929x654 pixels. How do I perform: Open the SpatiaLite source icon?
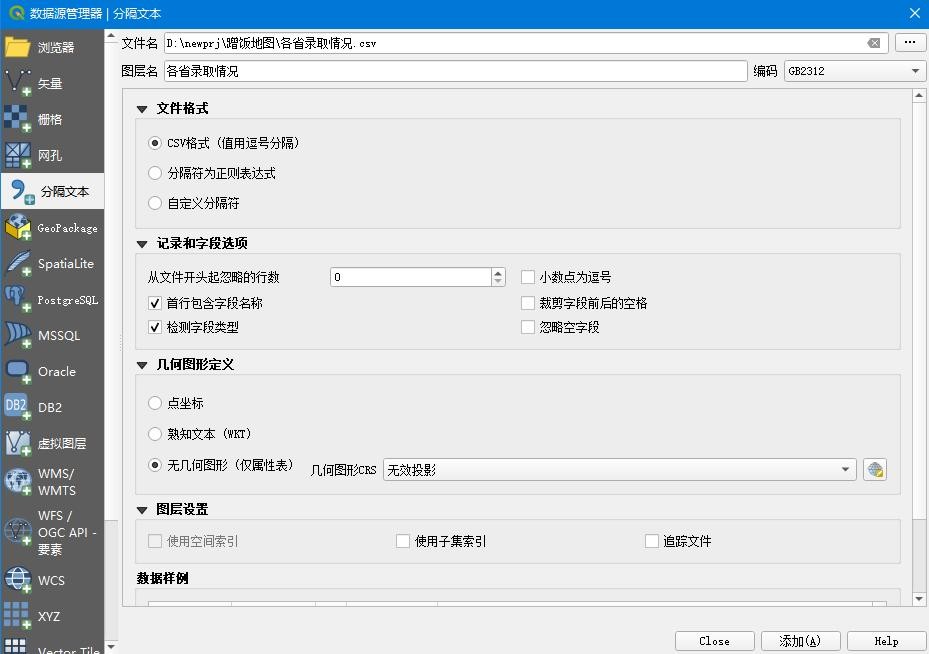18,264
